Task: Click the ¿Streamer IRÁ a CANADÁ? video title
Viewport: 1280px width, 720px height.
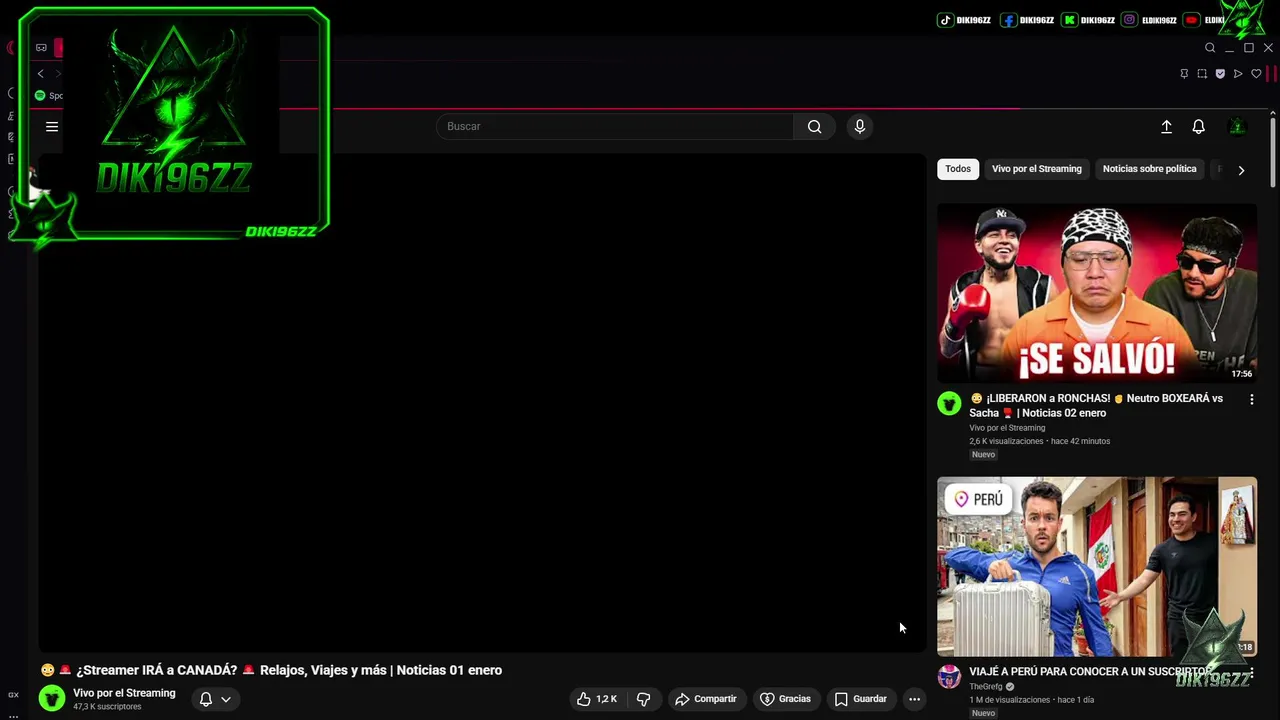Action: click(271, 670)
